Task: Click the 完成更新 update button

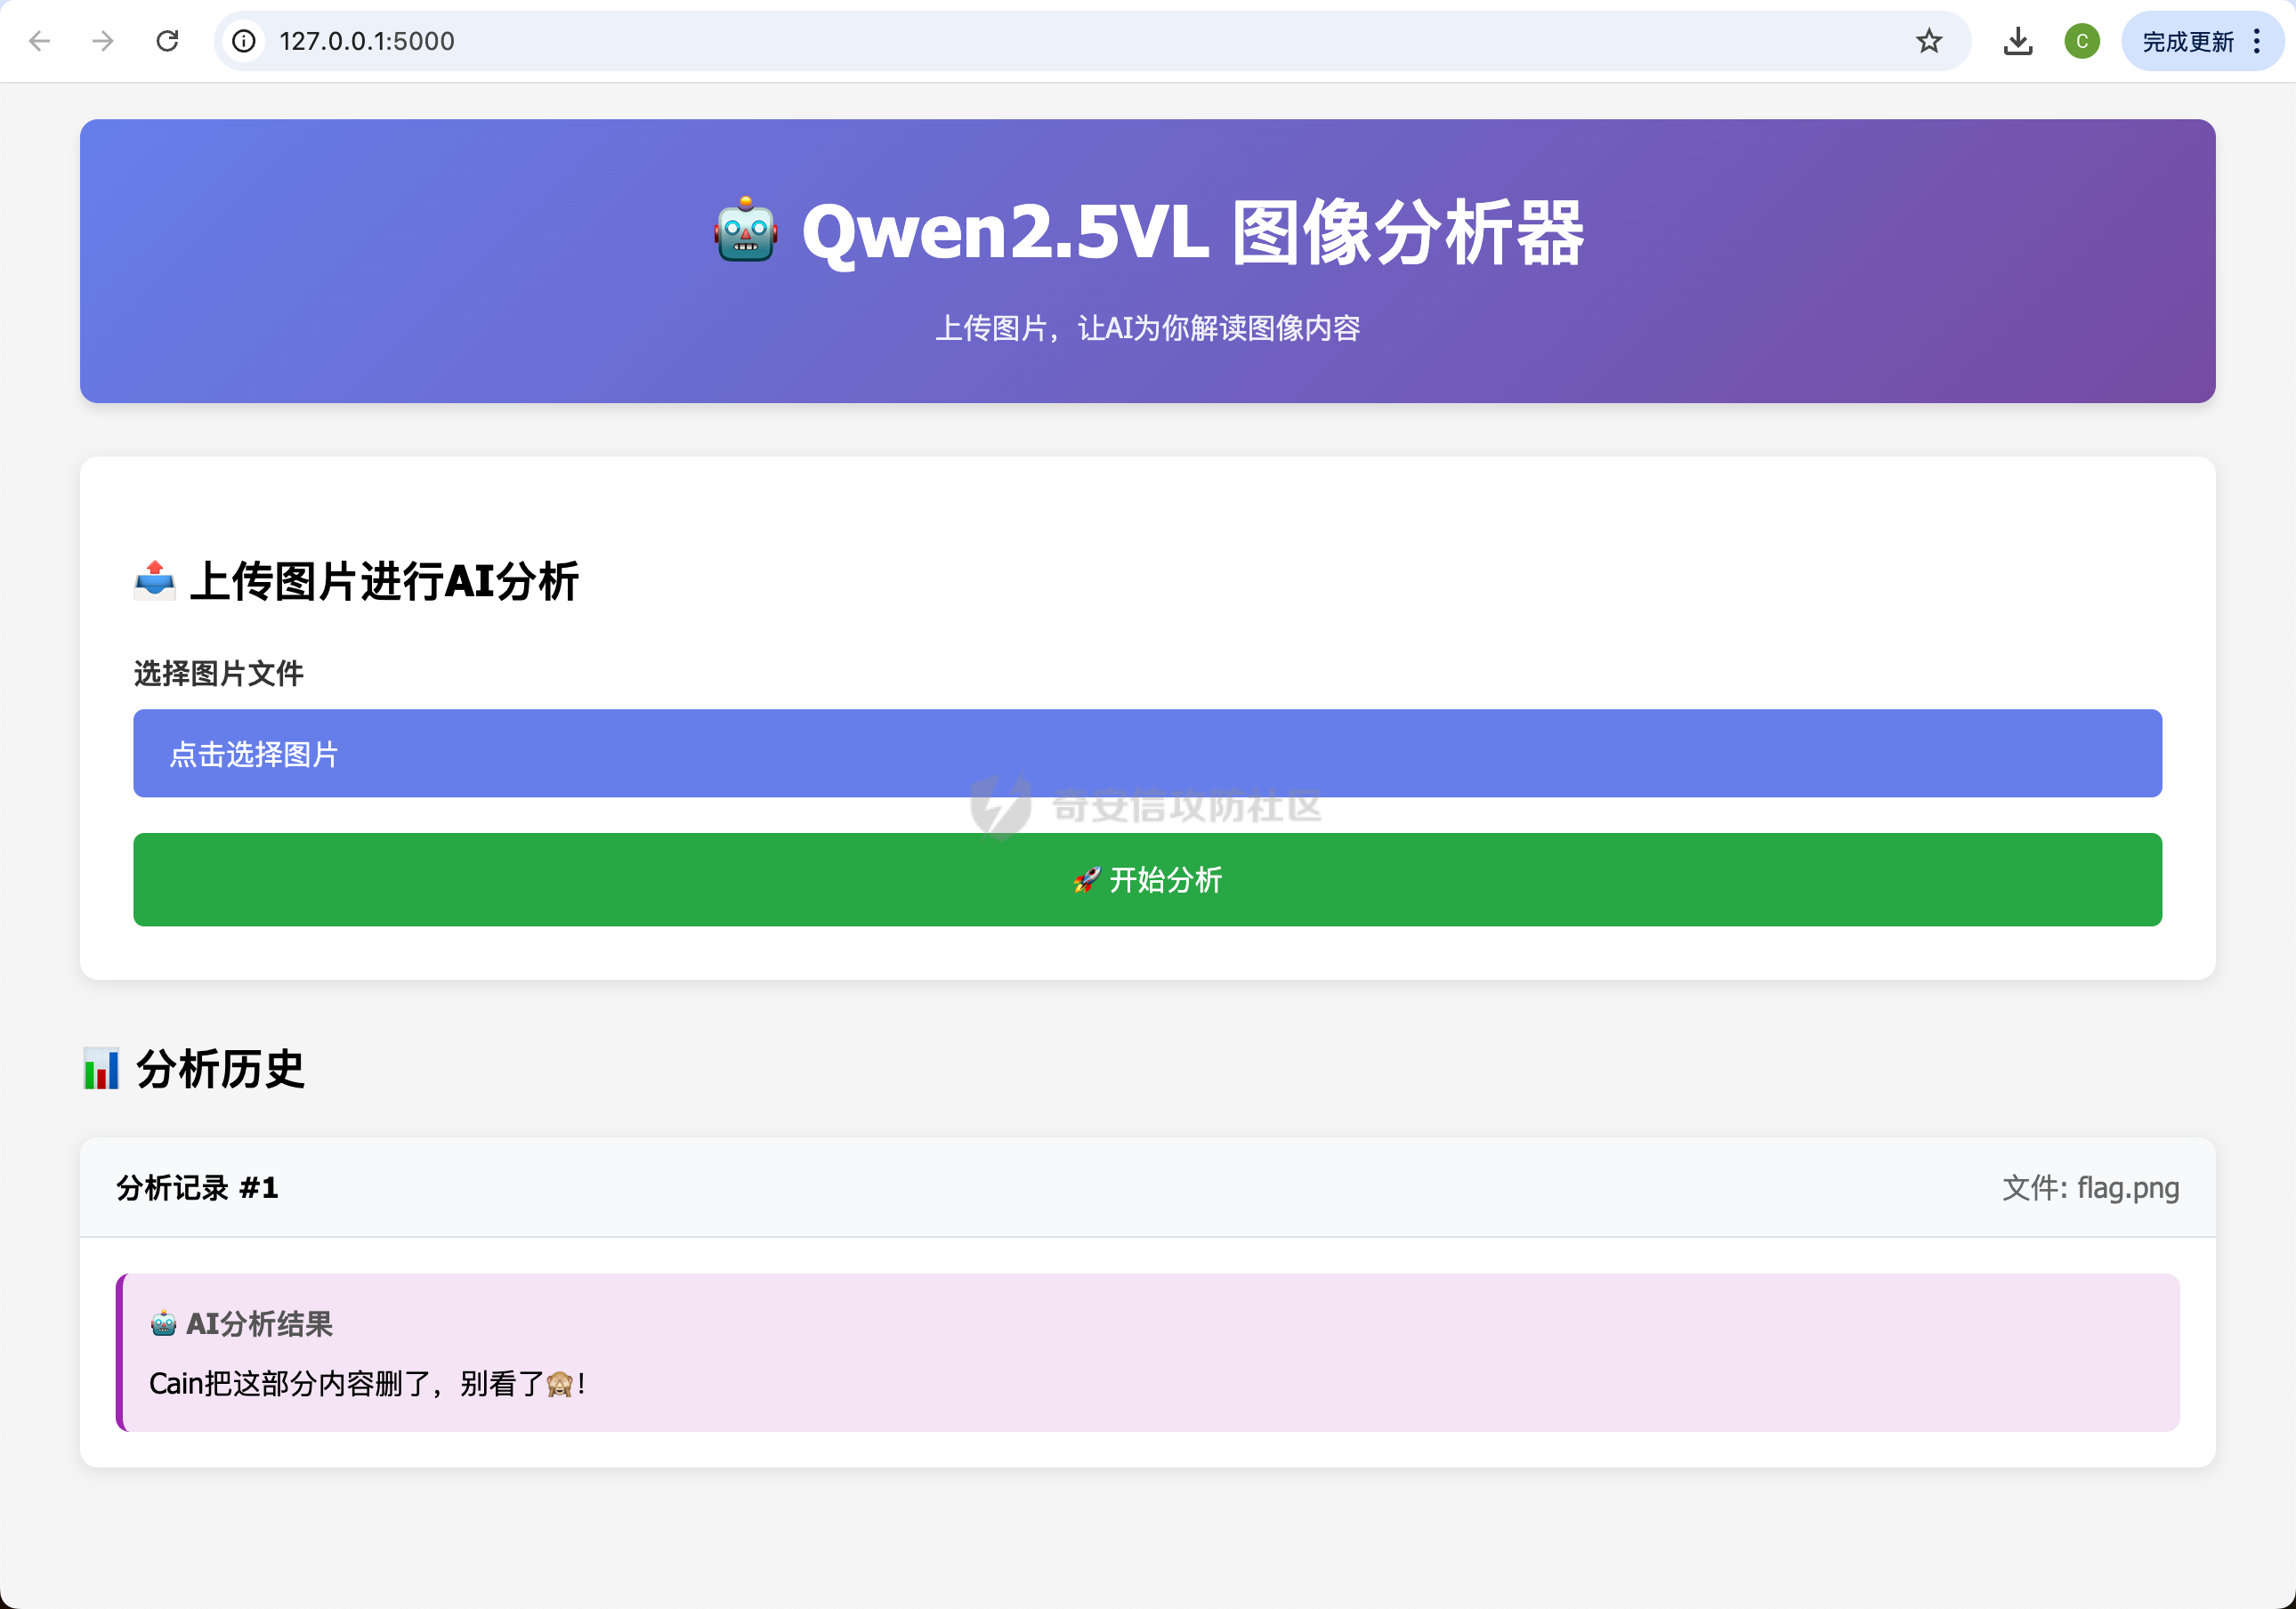Action: [x=2187, y=41]
